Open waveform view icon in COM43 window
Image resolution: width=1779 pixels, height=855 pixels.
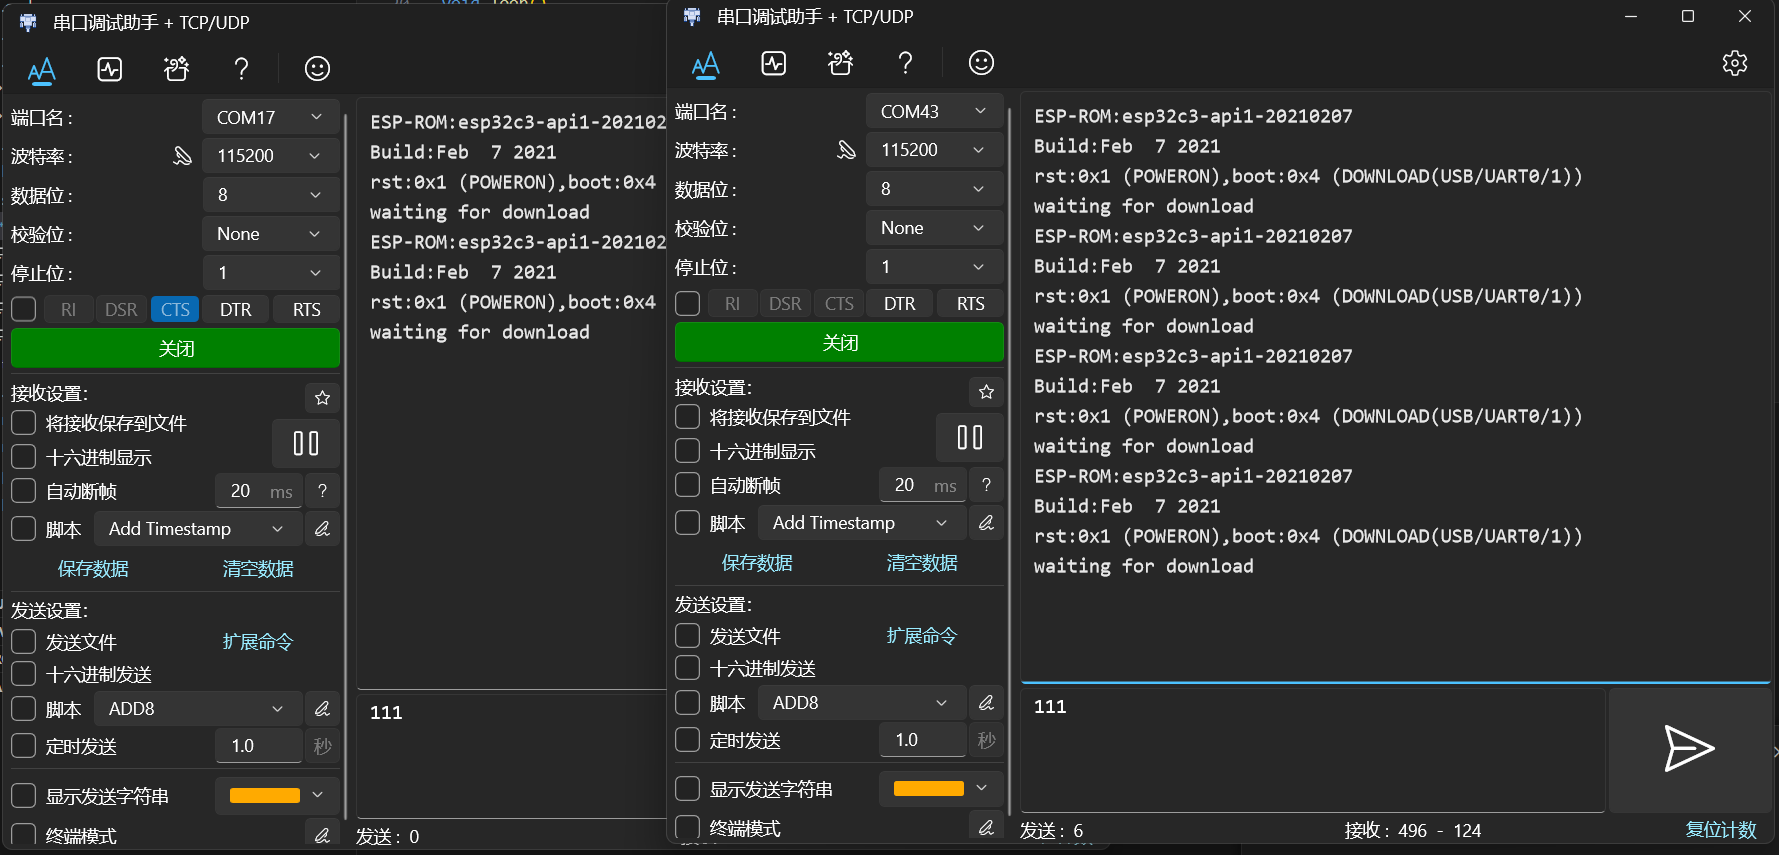tap(773, 63)
